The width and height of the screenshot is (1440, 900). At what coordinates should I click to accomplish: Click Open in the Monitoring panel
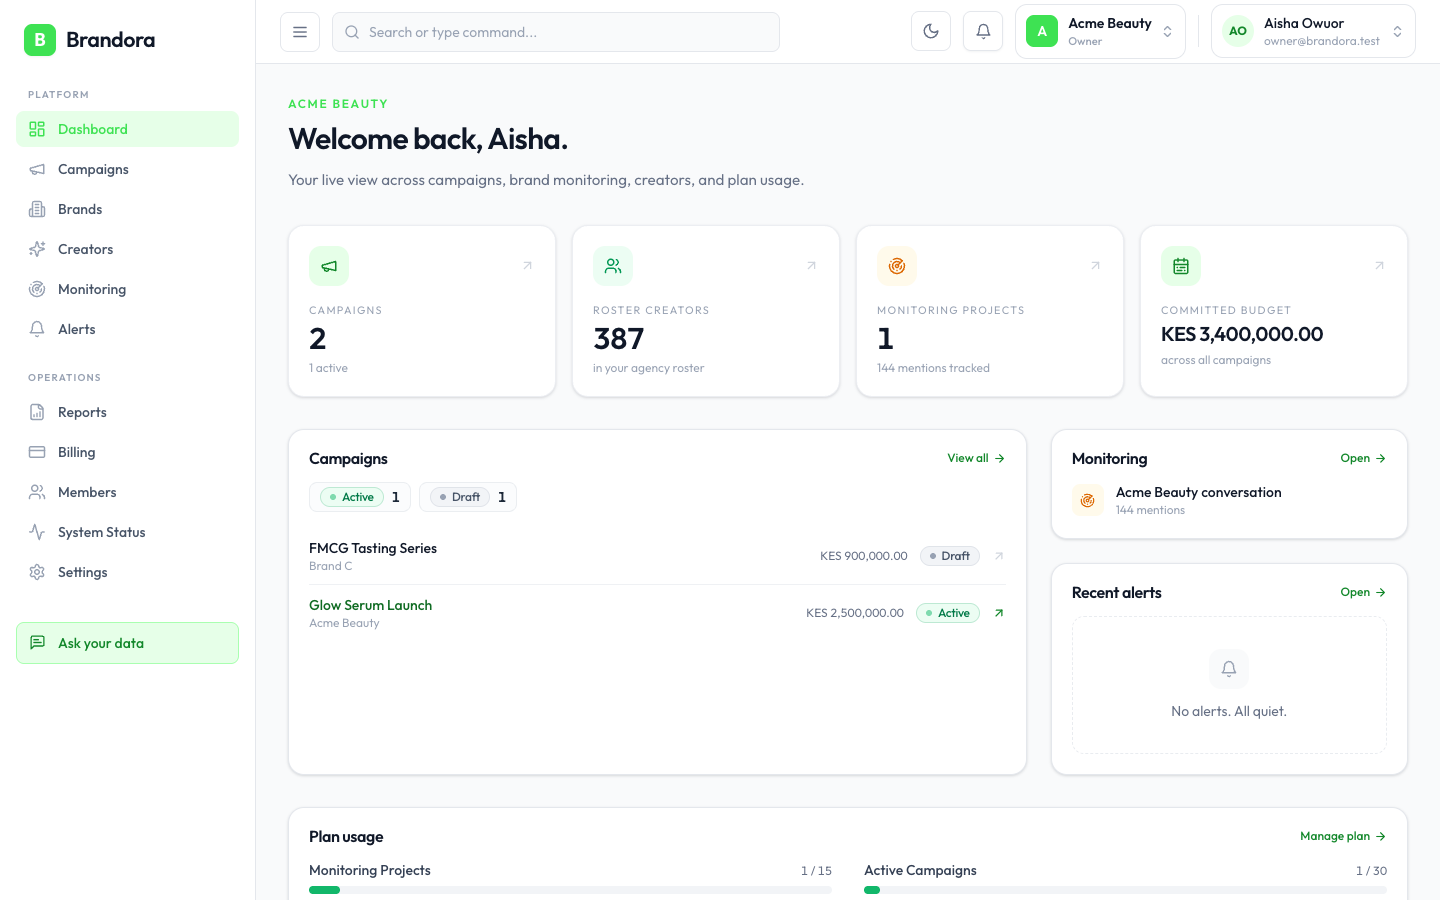[x=1363, y=458]
